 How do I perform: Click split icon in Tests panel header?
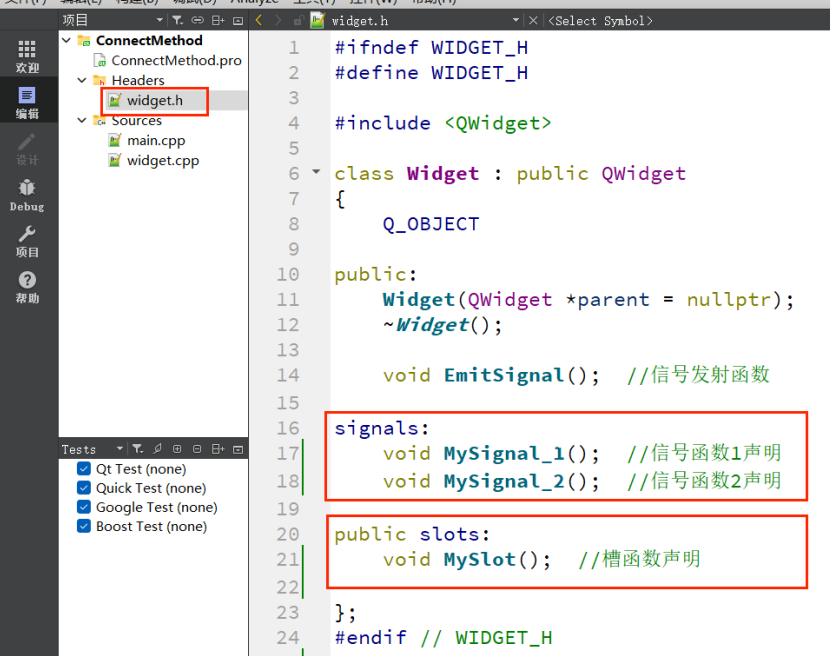[x=218, y=449]
